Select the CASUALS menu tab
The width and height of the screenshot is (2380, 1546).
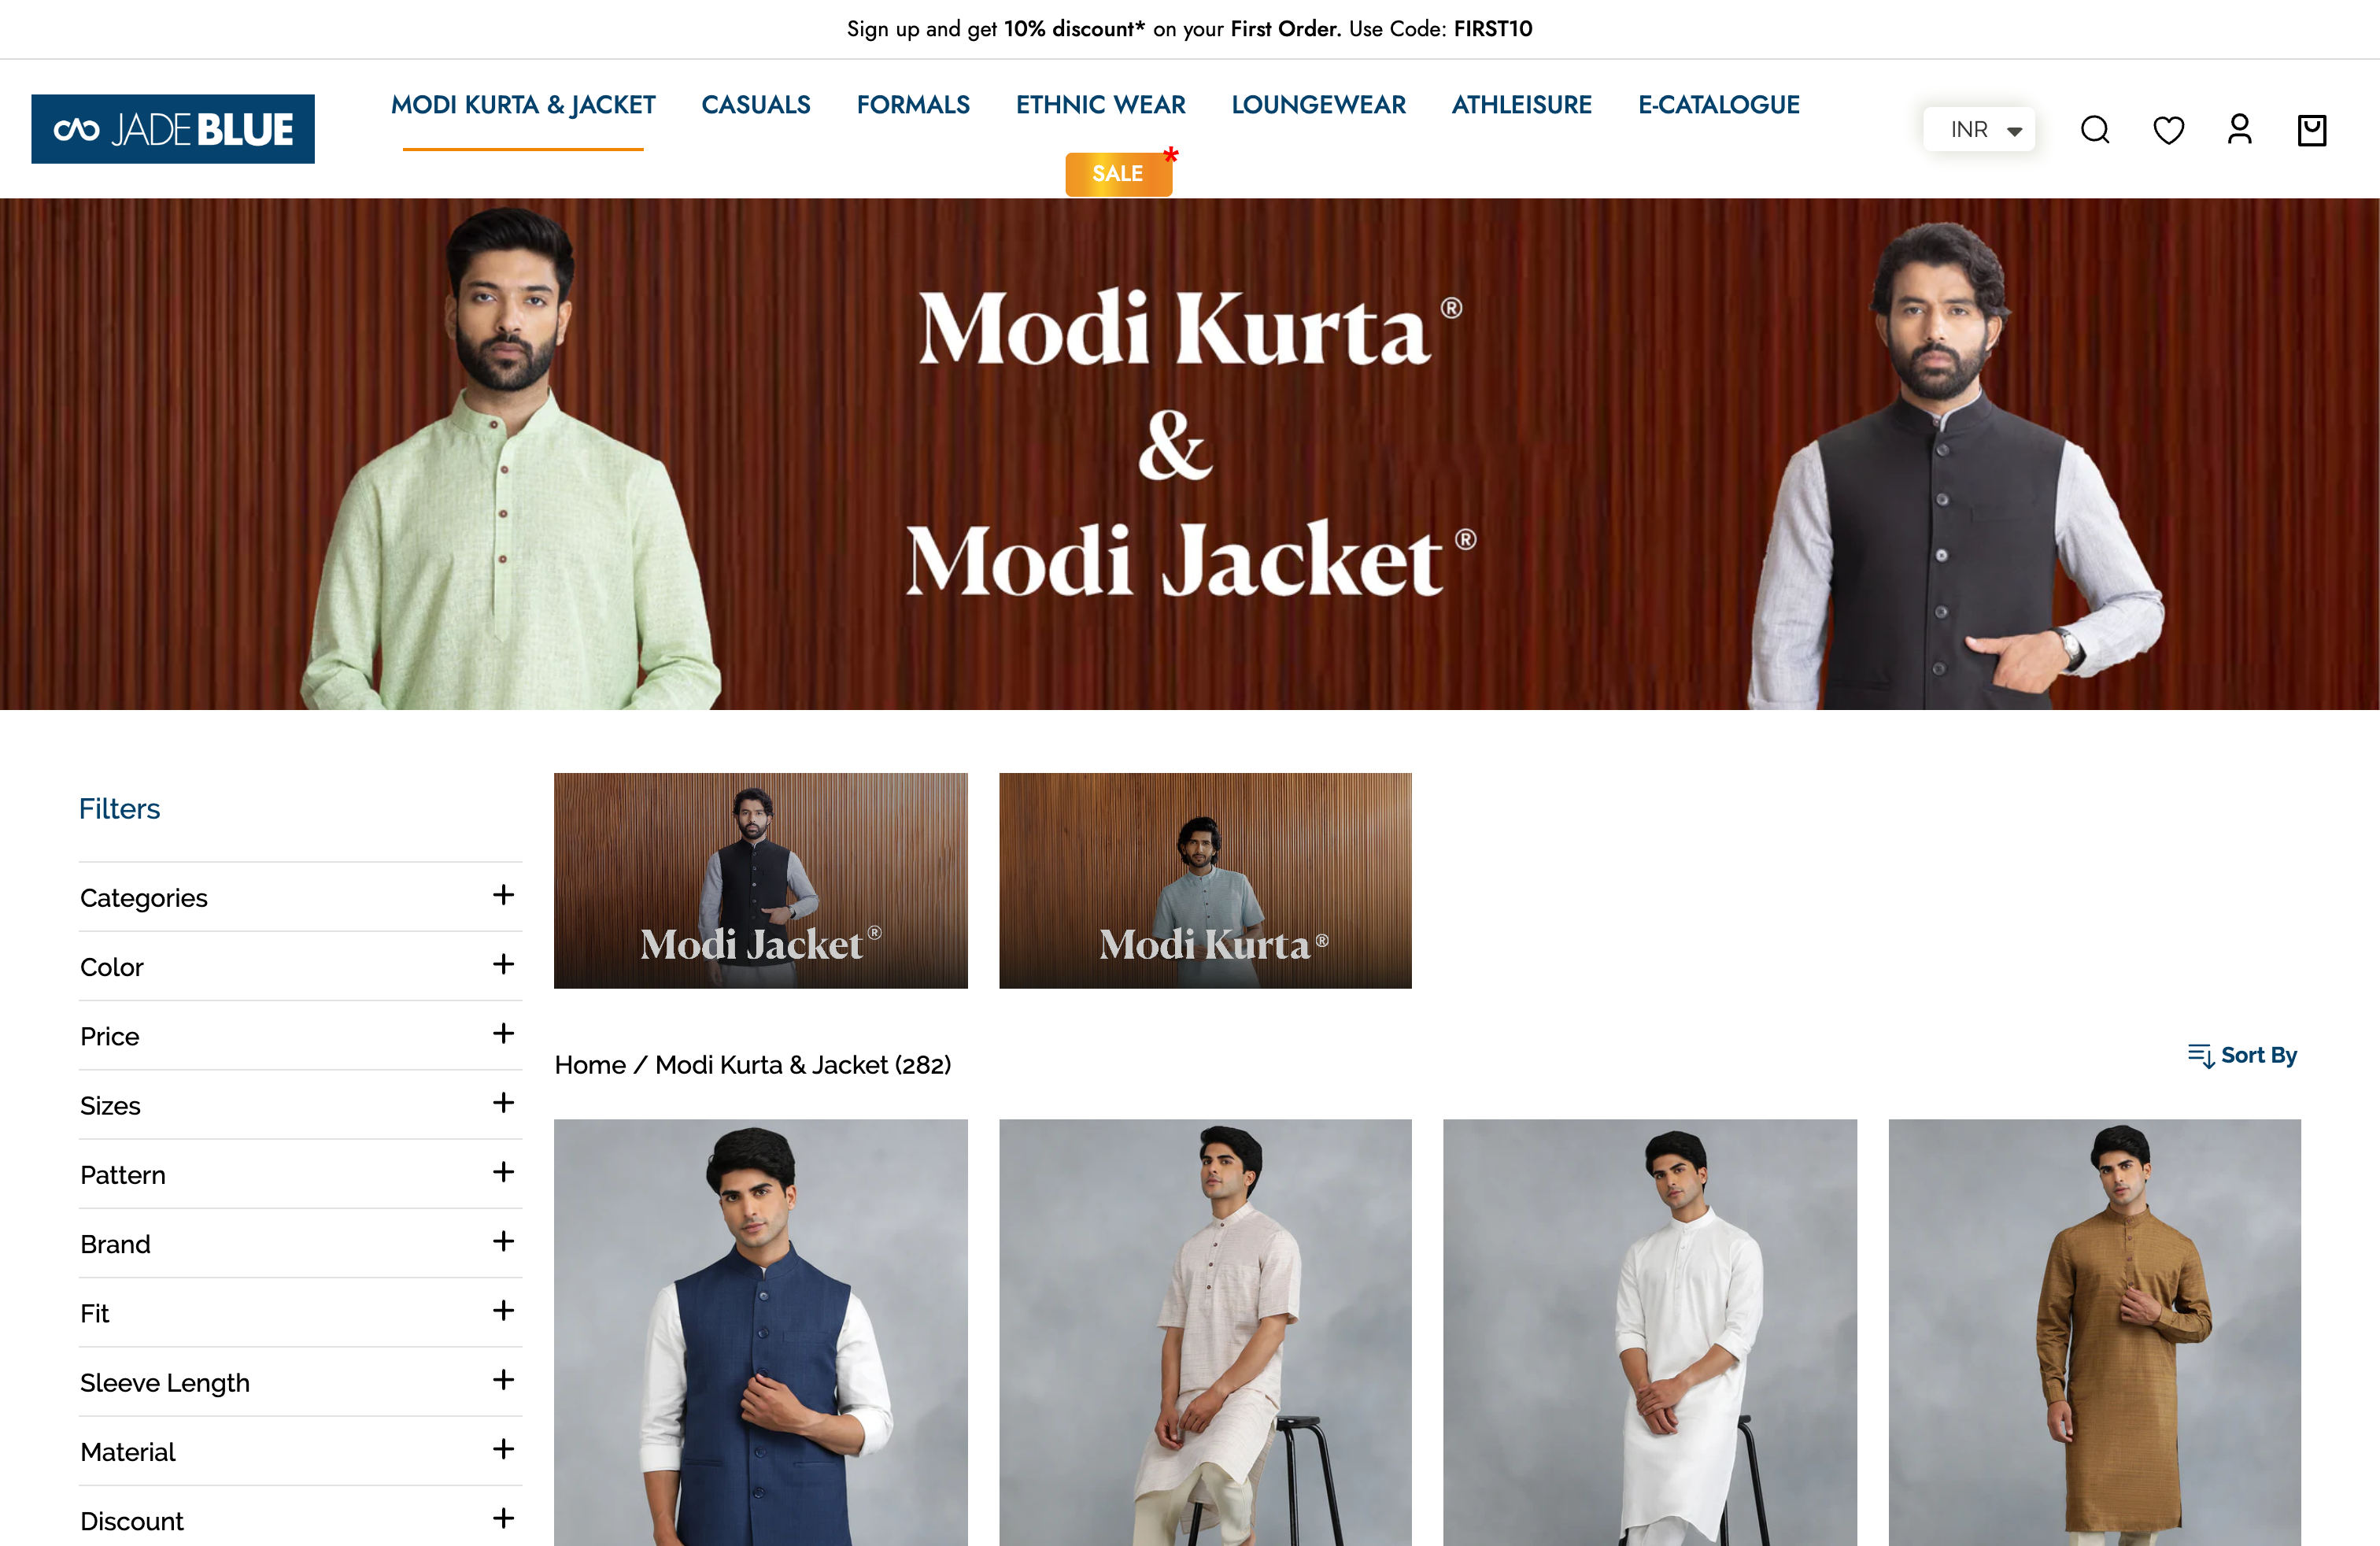755,105
